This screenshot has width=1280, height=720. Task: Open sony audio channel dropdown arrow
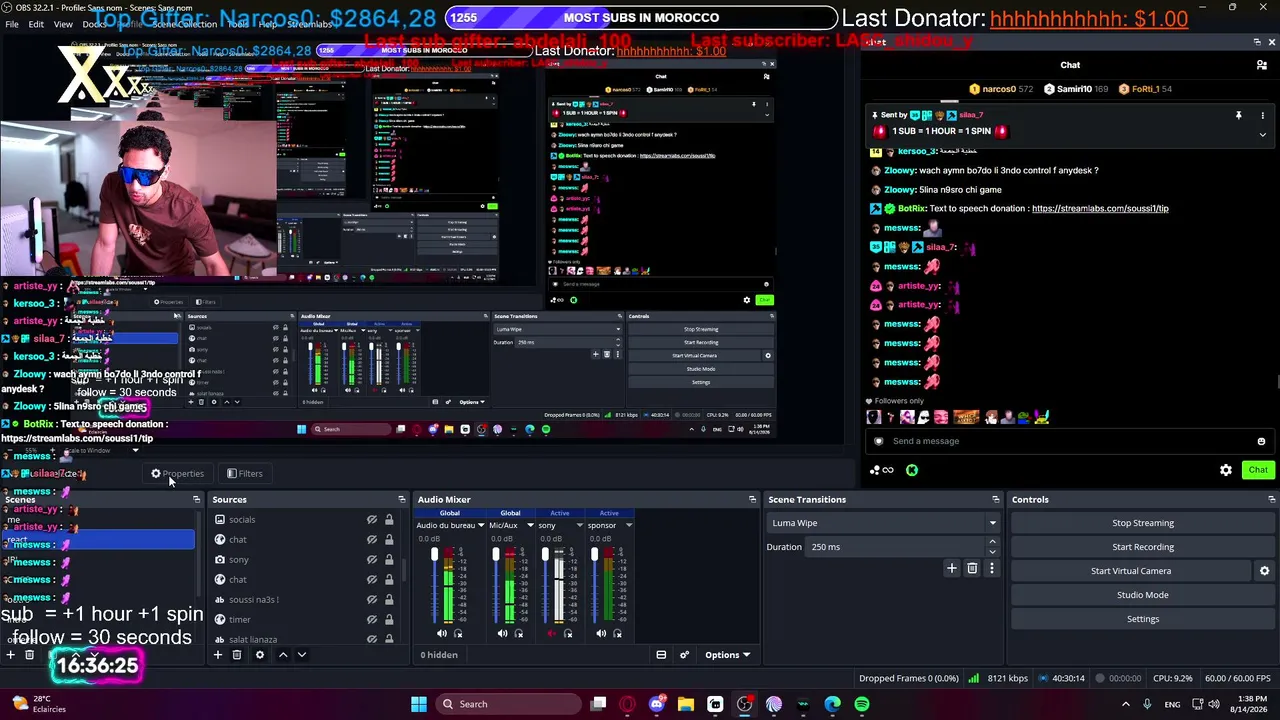[x=579, y=525]
